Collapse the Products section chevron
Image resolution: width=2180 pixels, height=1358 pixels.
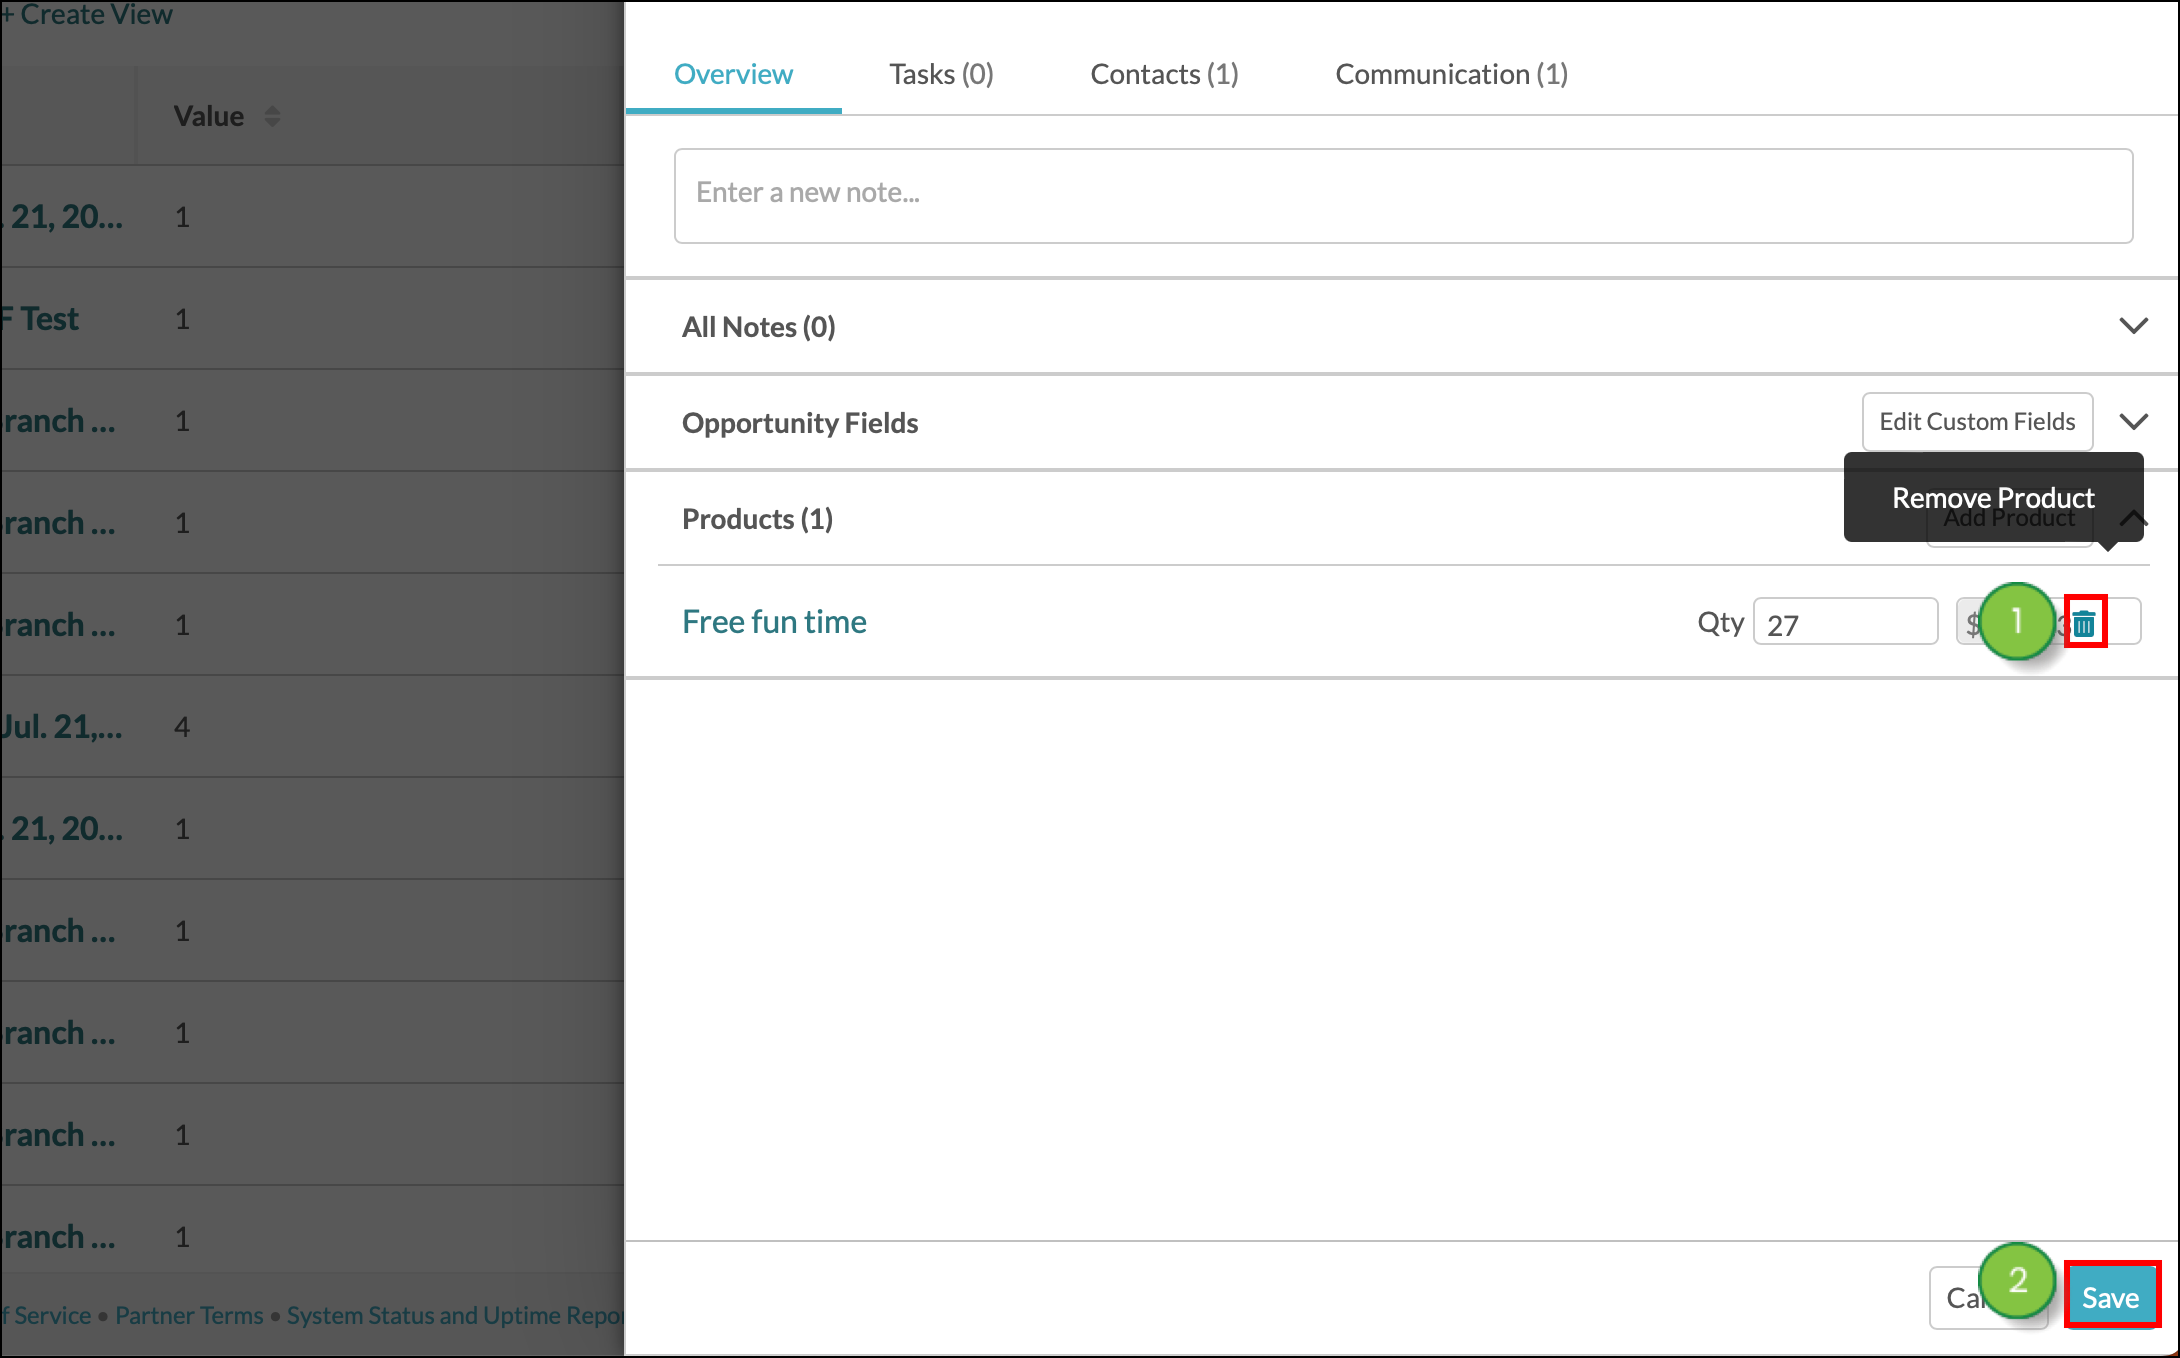[x=2133, y=518]
